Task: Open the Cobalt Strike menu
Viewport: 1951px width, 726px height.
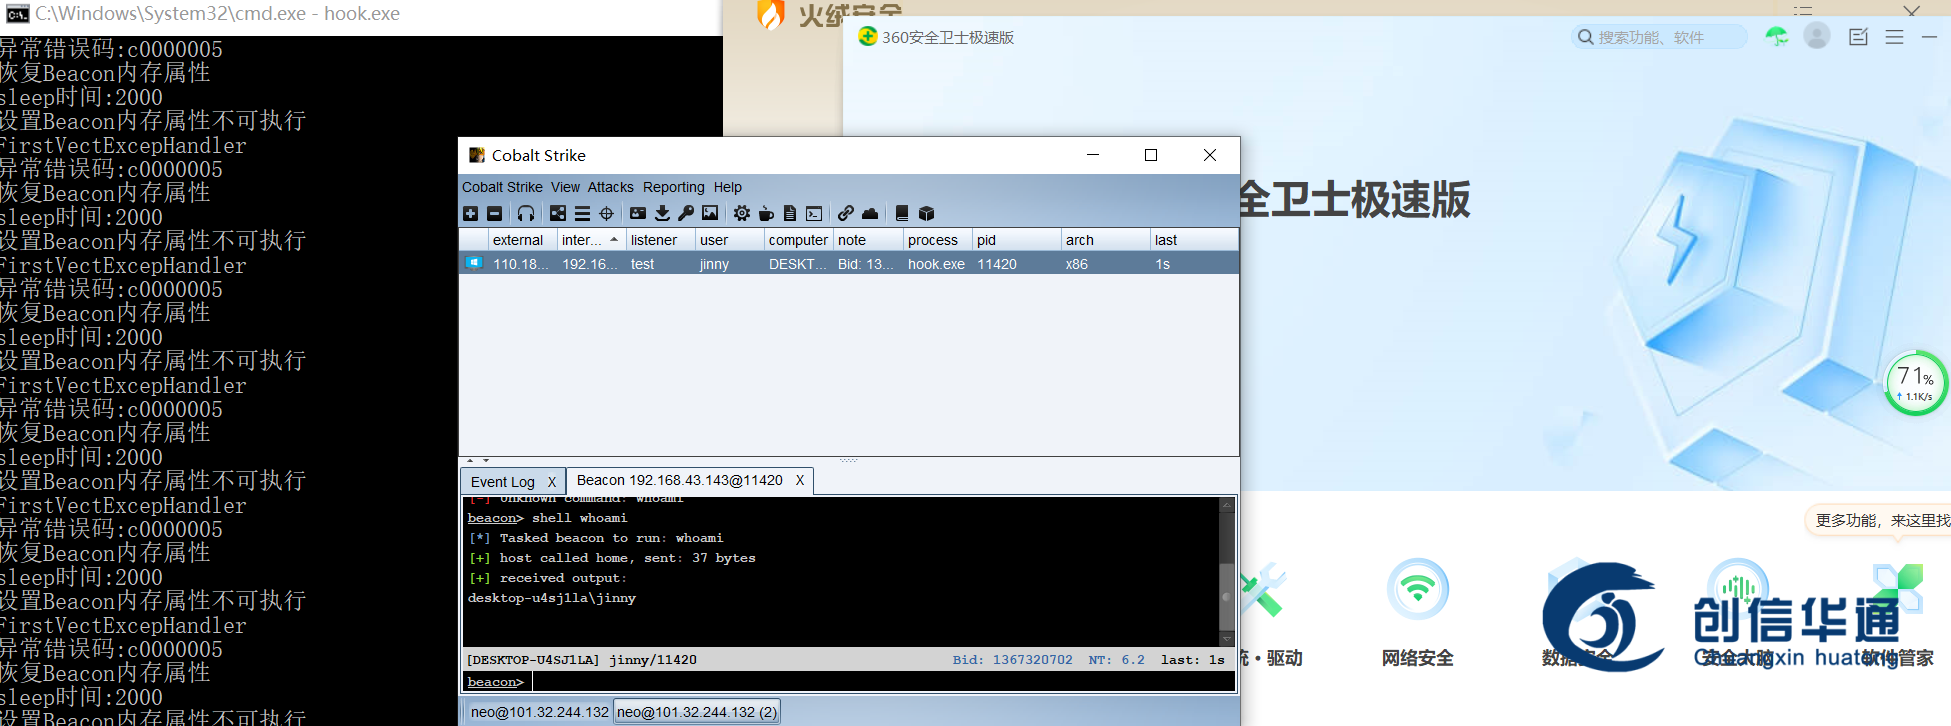Action: [502, 187]
